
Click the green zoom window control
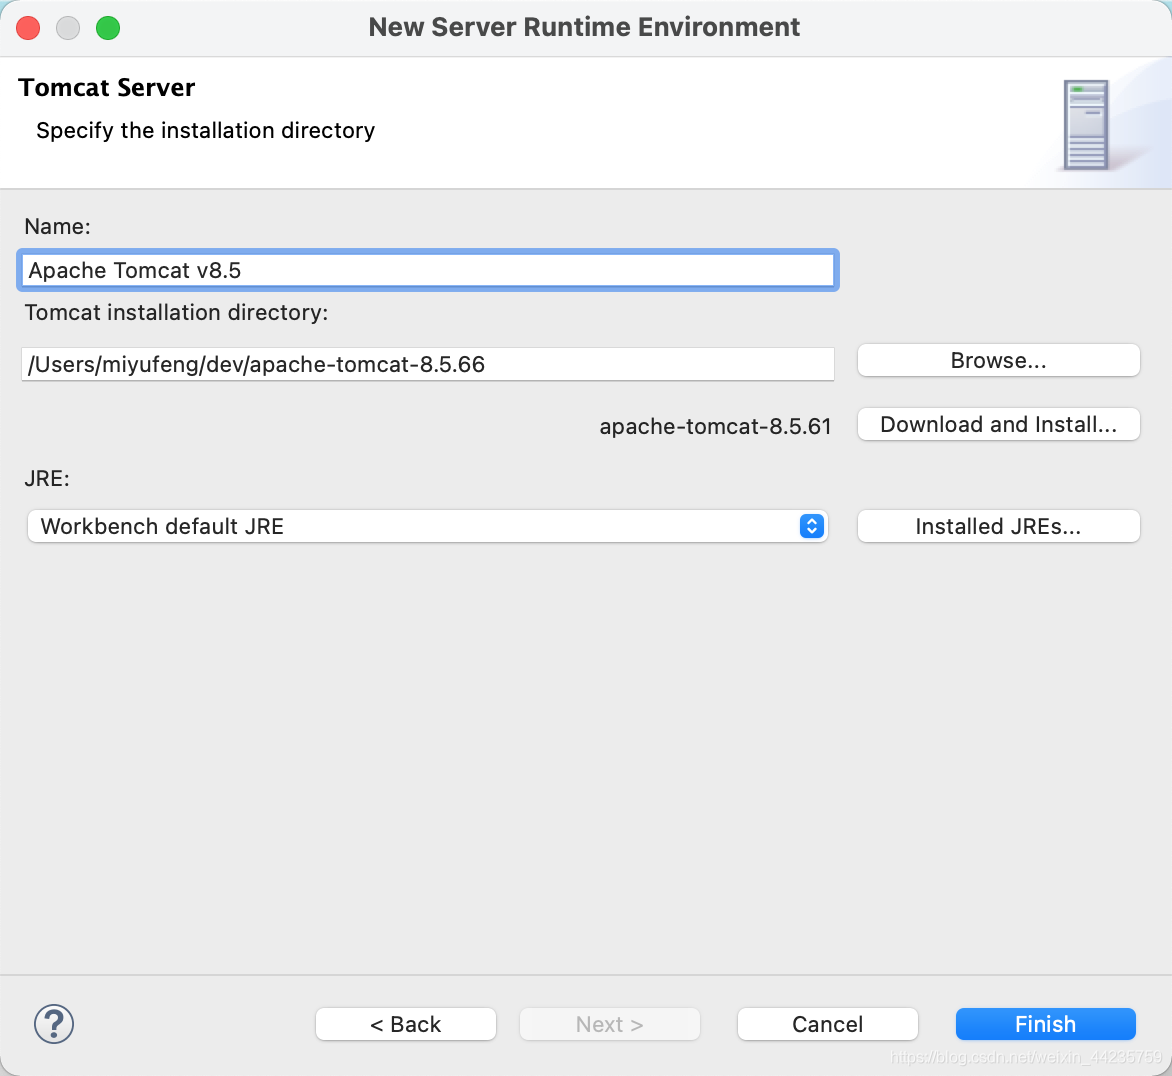click(x=107, y=28)
